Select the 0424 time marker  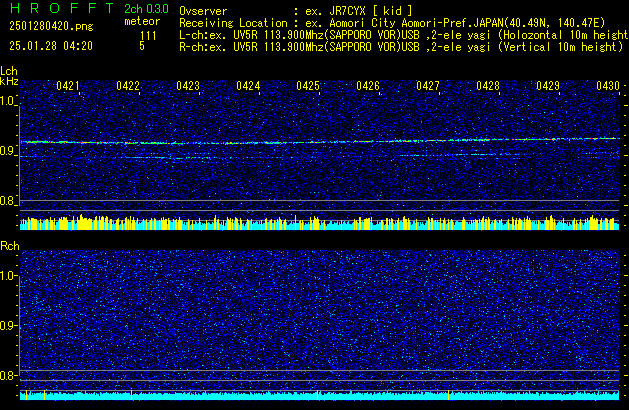(x=248, y=86)
